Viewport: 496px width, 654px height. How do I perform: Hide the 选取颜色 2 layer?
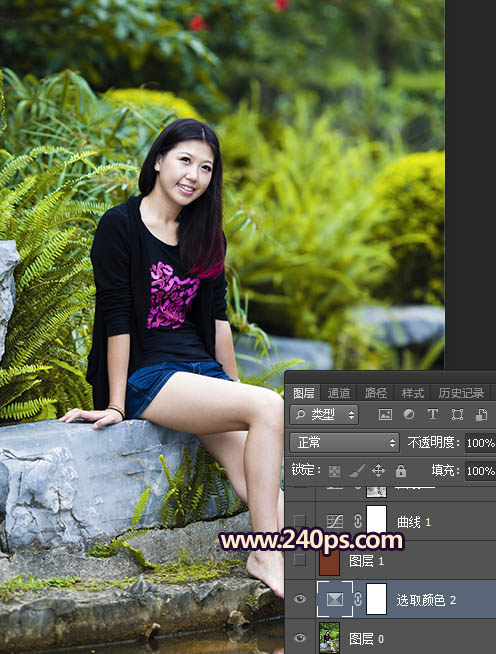(300, 599)
